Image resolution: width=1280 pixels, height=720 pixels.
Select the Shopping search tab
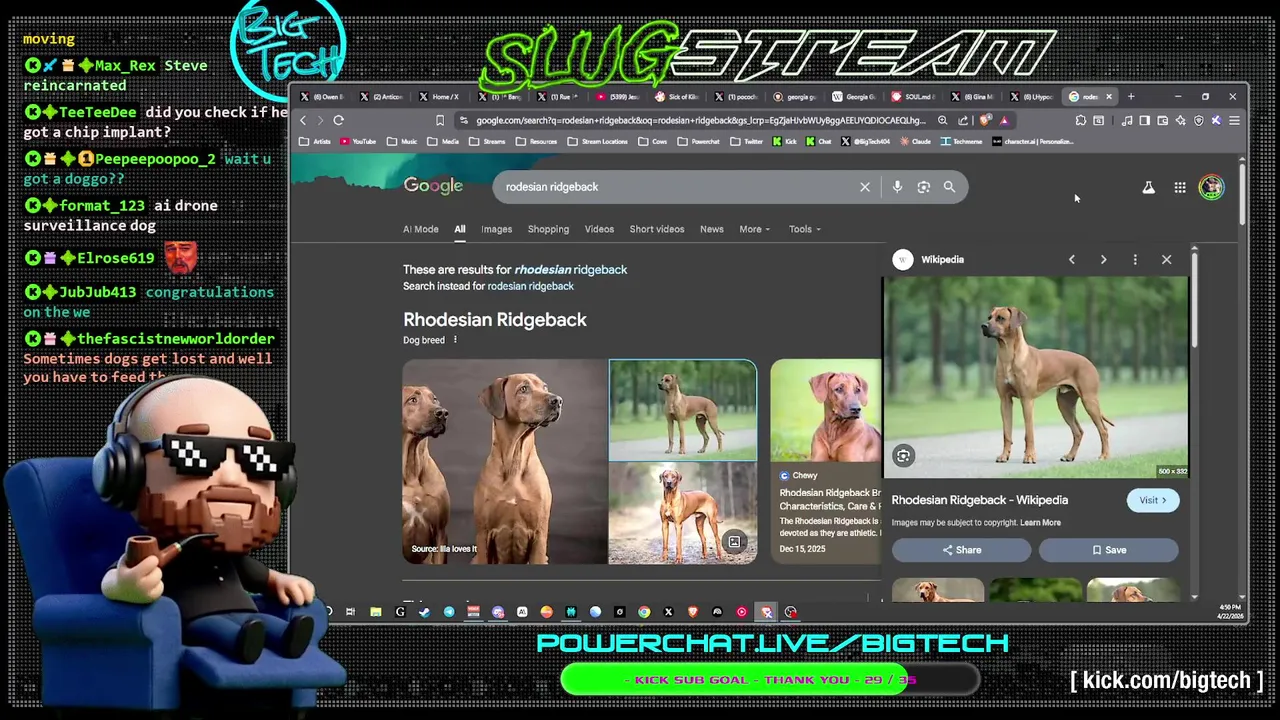click(548, 229)
